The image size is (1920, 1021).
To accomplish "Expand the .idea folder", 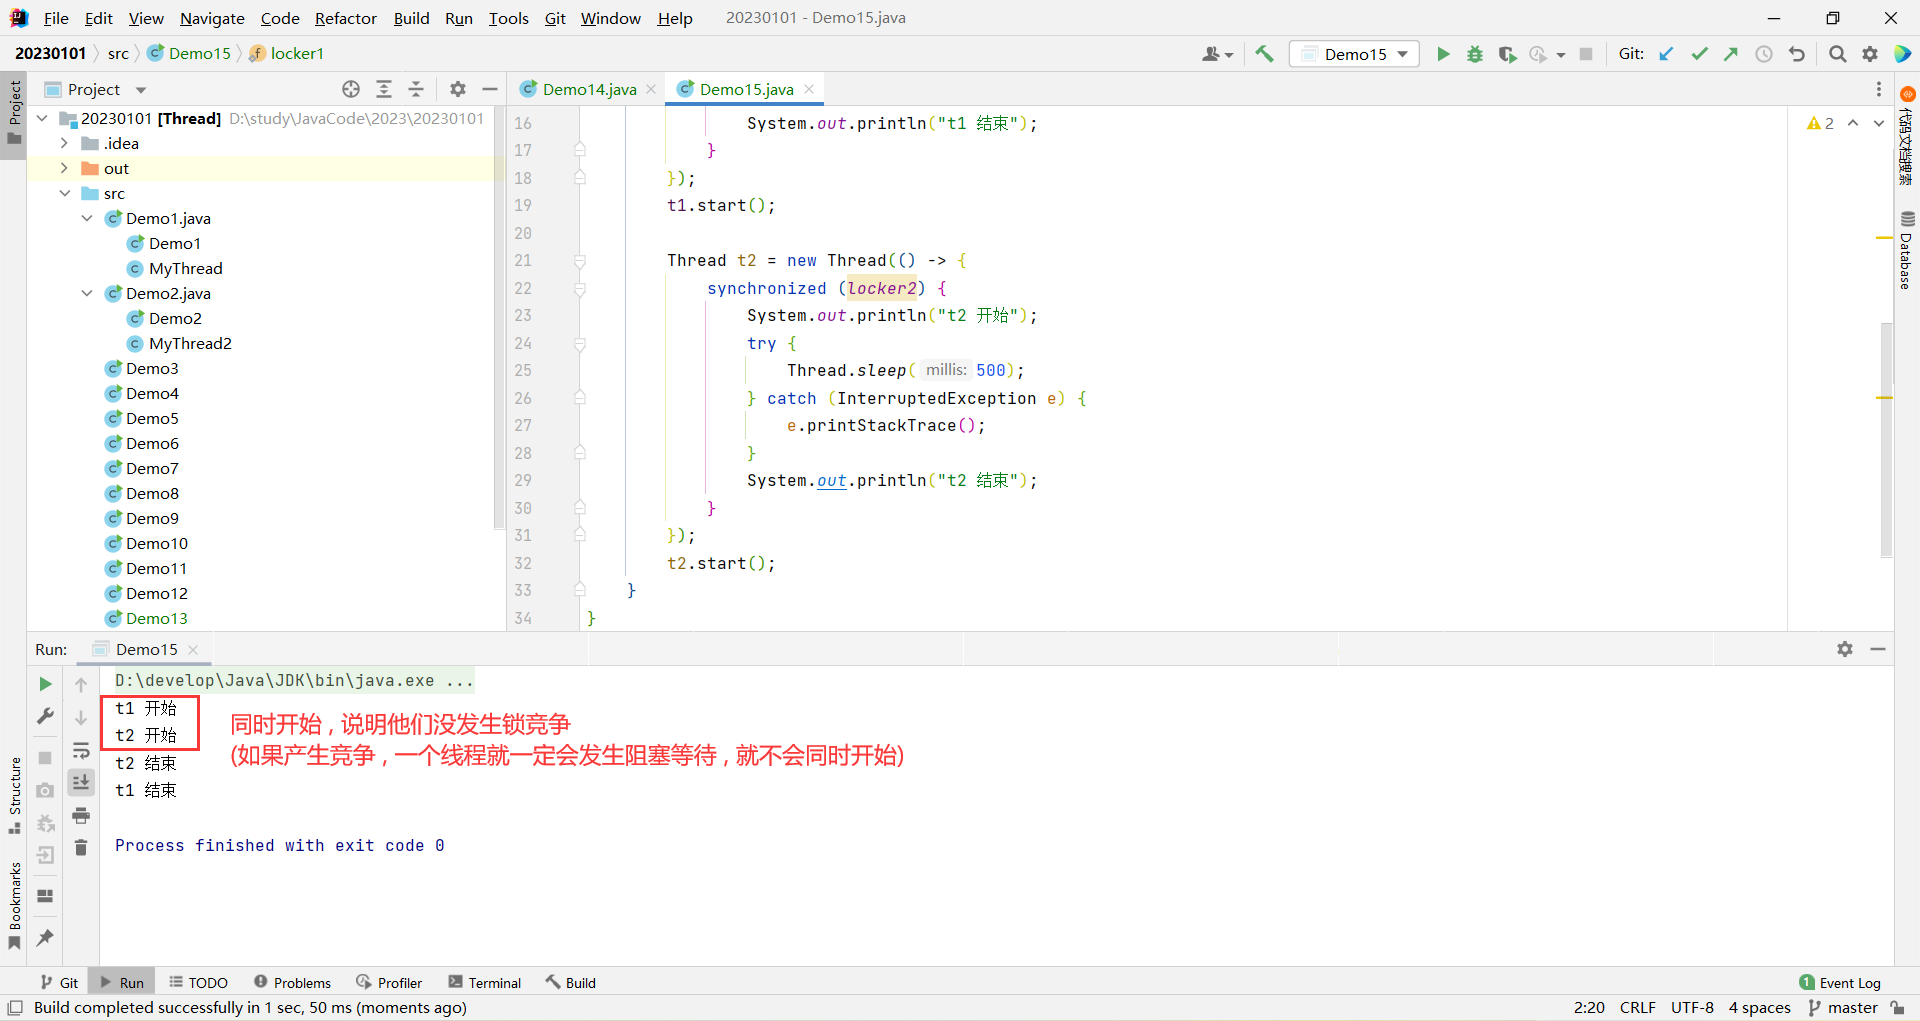I will (64, 143).
